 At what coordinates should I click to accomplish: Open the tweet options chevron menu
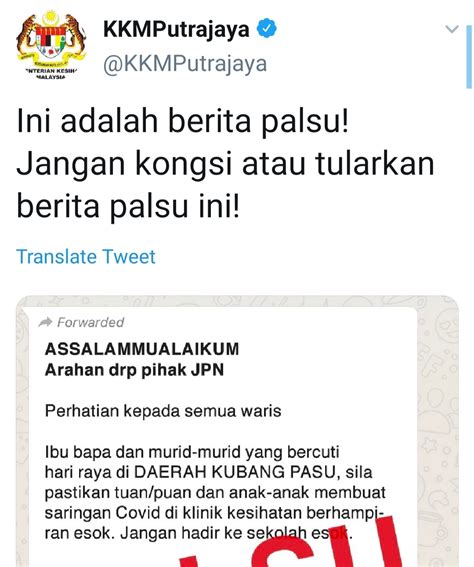pyautogui.click(x=452, y=29)
